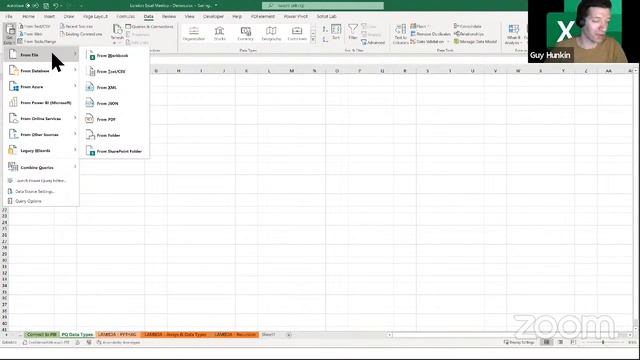The width and height of the screenshot is (640, 360).
Task: Switch to the Review ribbon tab
Action: click(x=169, y=16)
